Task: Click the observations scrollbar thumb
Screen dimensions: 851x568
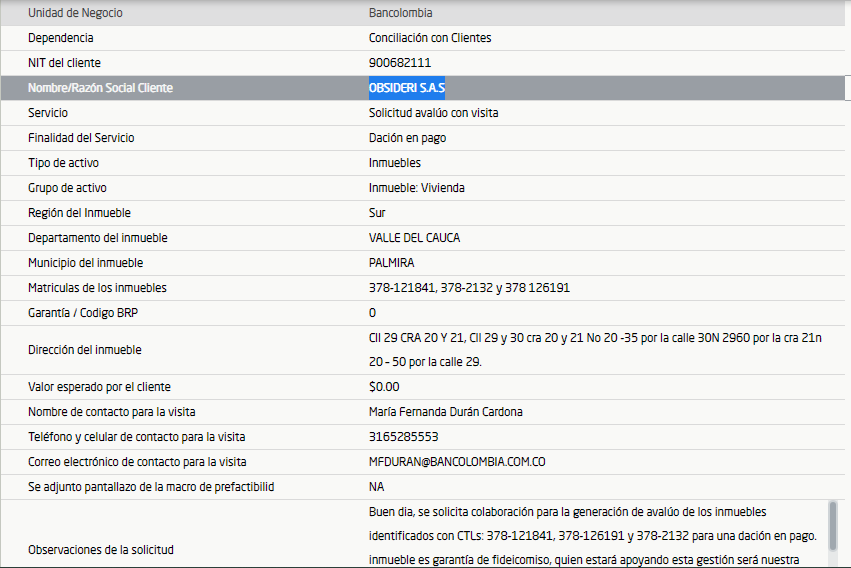Action: [x=833, y=525]
